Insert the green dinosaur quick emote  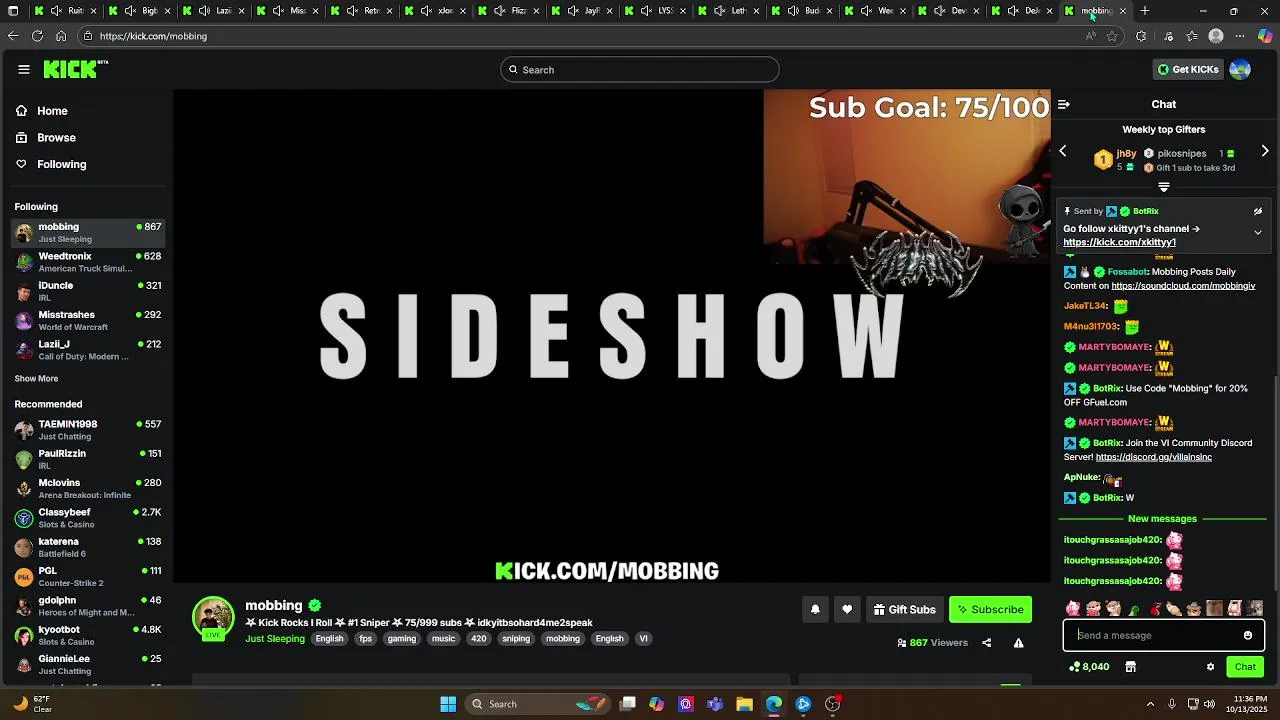[1134, 608]
